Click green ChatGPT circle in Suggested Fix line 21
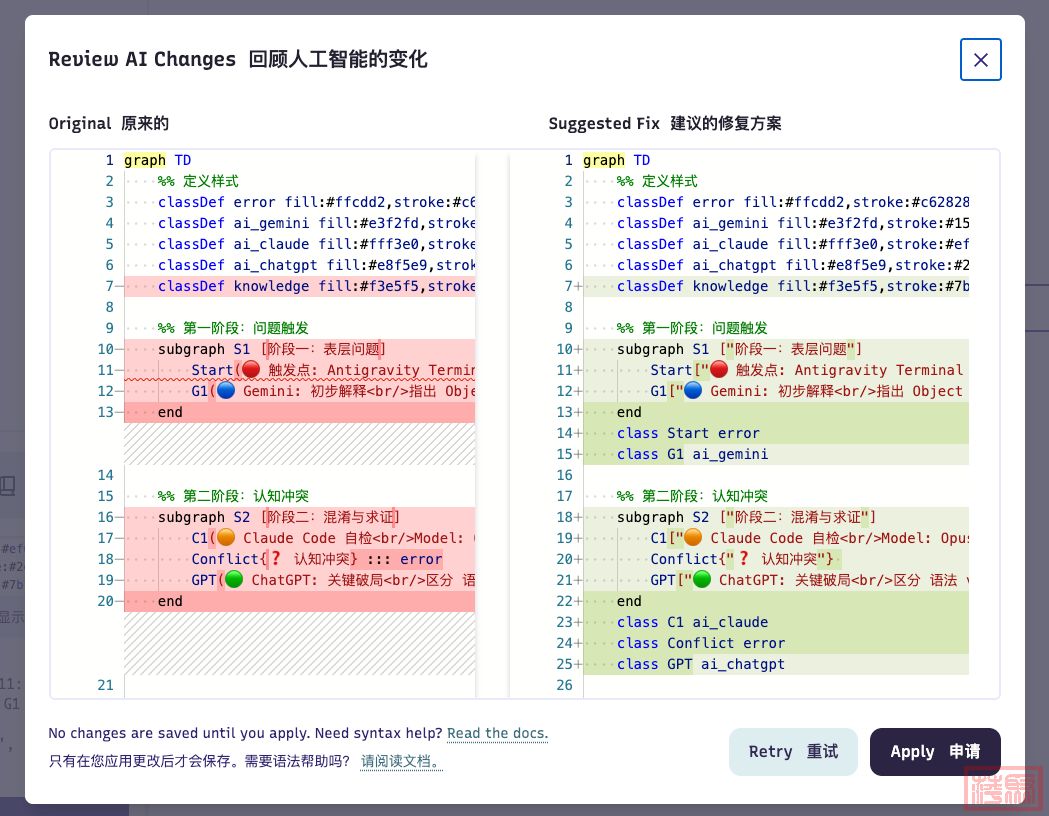 tap(702, 580)
